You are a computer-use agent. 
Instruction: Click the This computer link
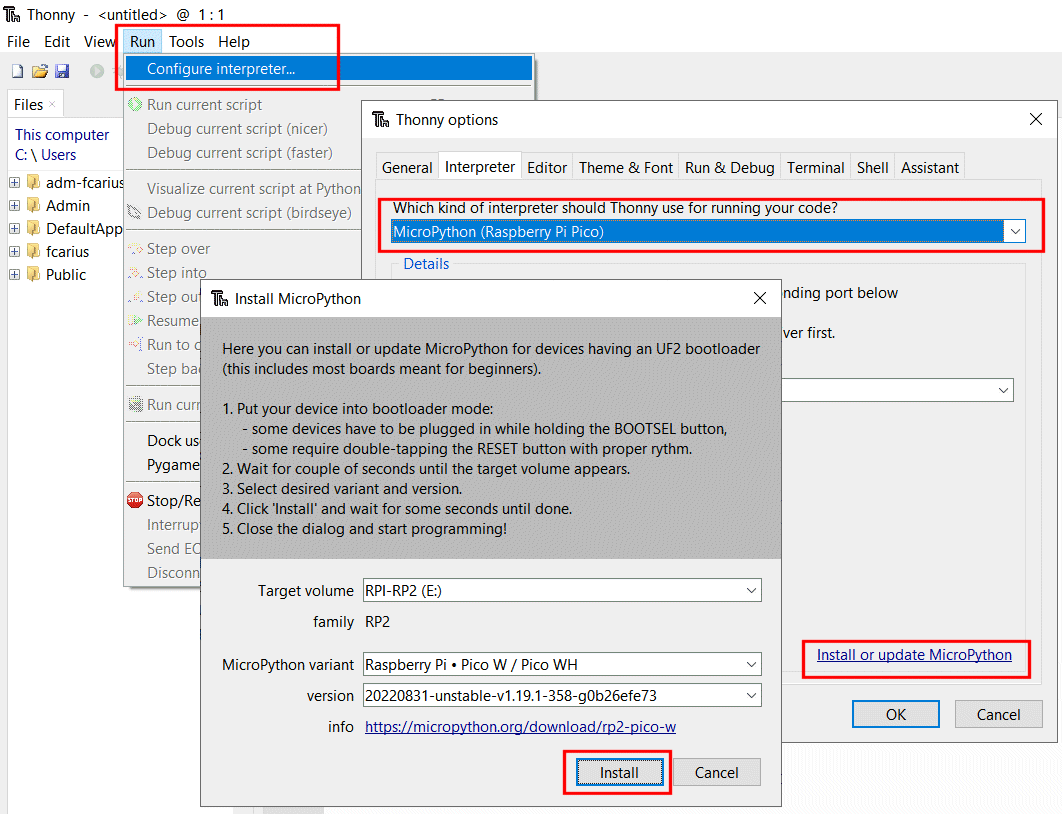click(x=62, y=135)
